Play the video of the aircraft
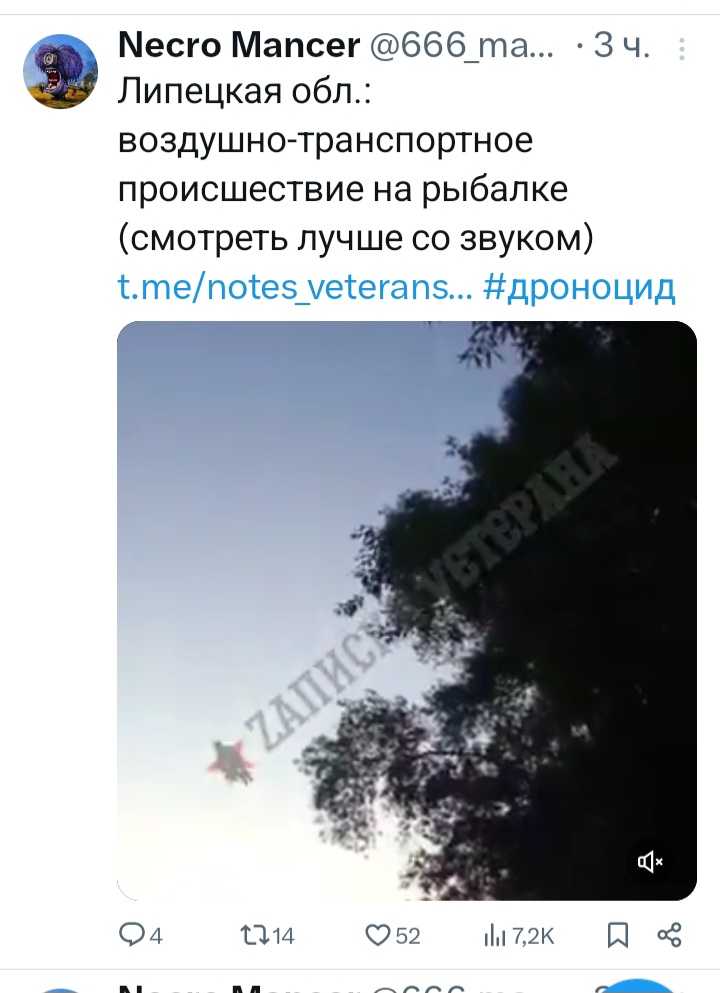The image size is (720, 993). [407, 610]
